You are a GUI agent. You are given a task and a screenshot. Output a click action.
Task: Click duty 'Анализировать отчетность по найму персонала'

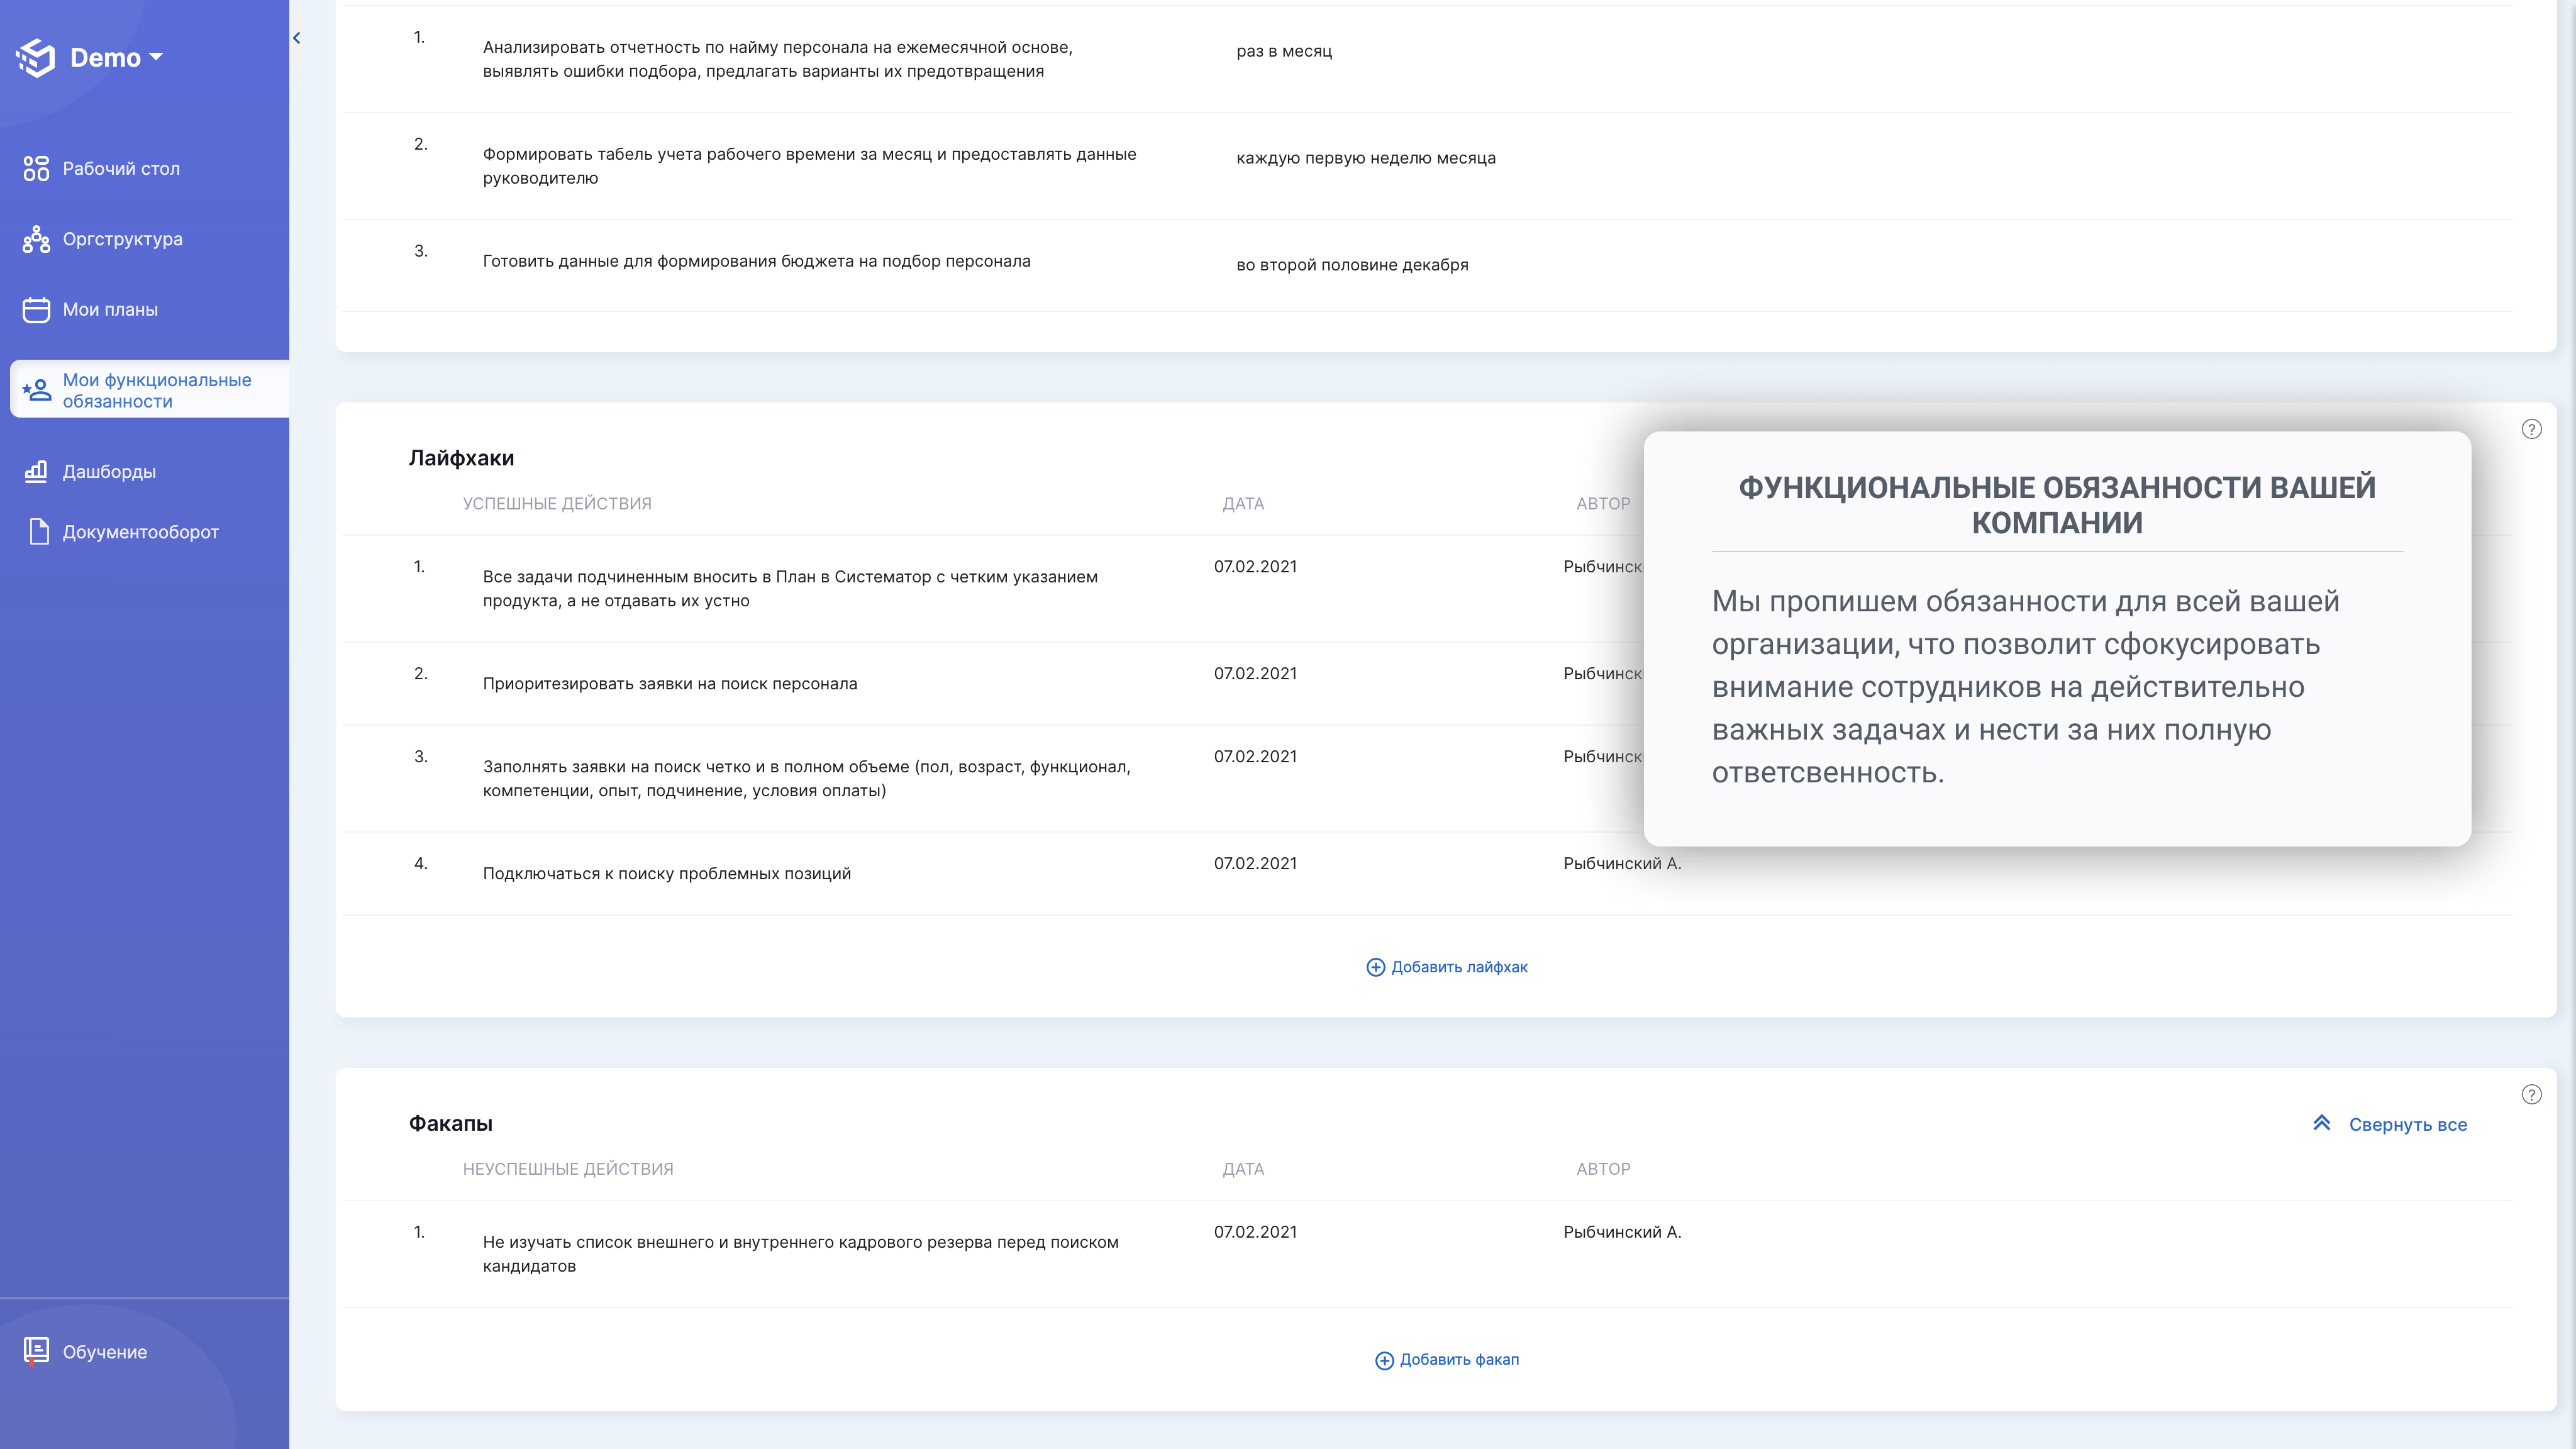click(x=777, y=59)
